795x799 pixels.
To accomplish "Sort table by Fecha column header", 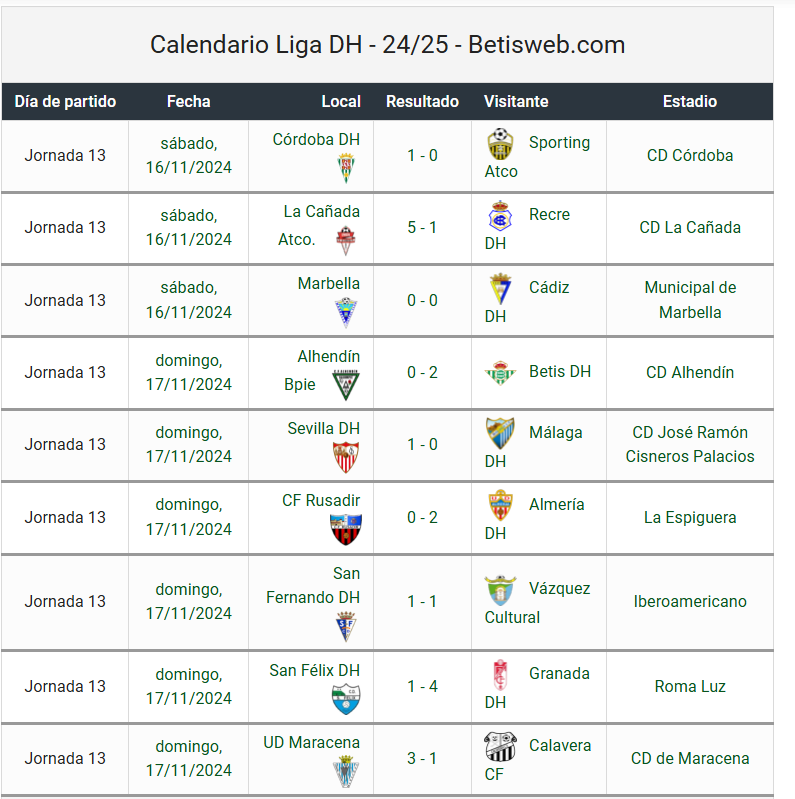I will [189, 101].
